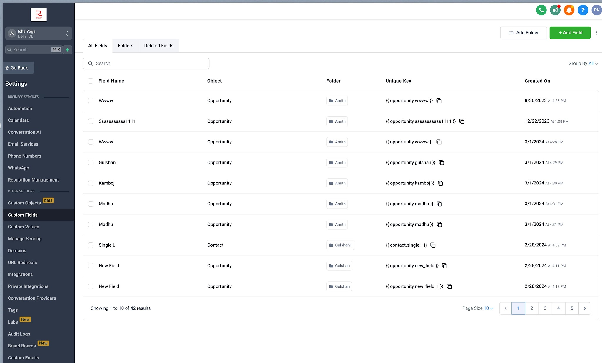Open Integrations in sidebar
The height and width of the screenshot is (363, 602).
coord(20,275)
